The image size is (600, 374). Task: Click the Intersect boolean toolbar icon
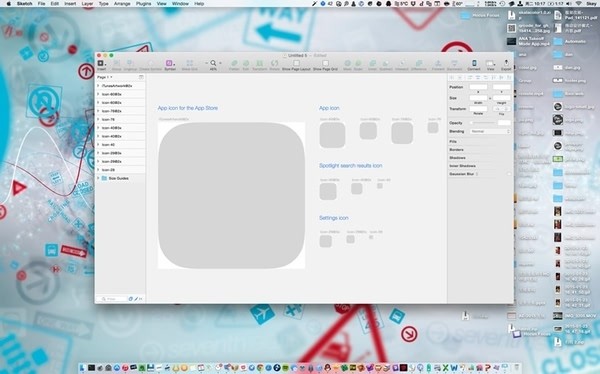click(402, 64)
